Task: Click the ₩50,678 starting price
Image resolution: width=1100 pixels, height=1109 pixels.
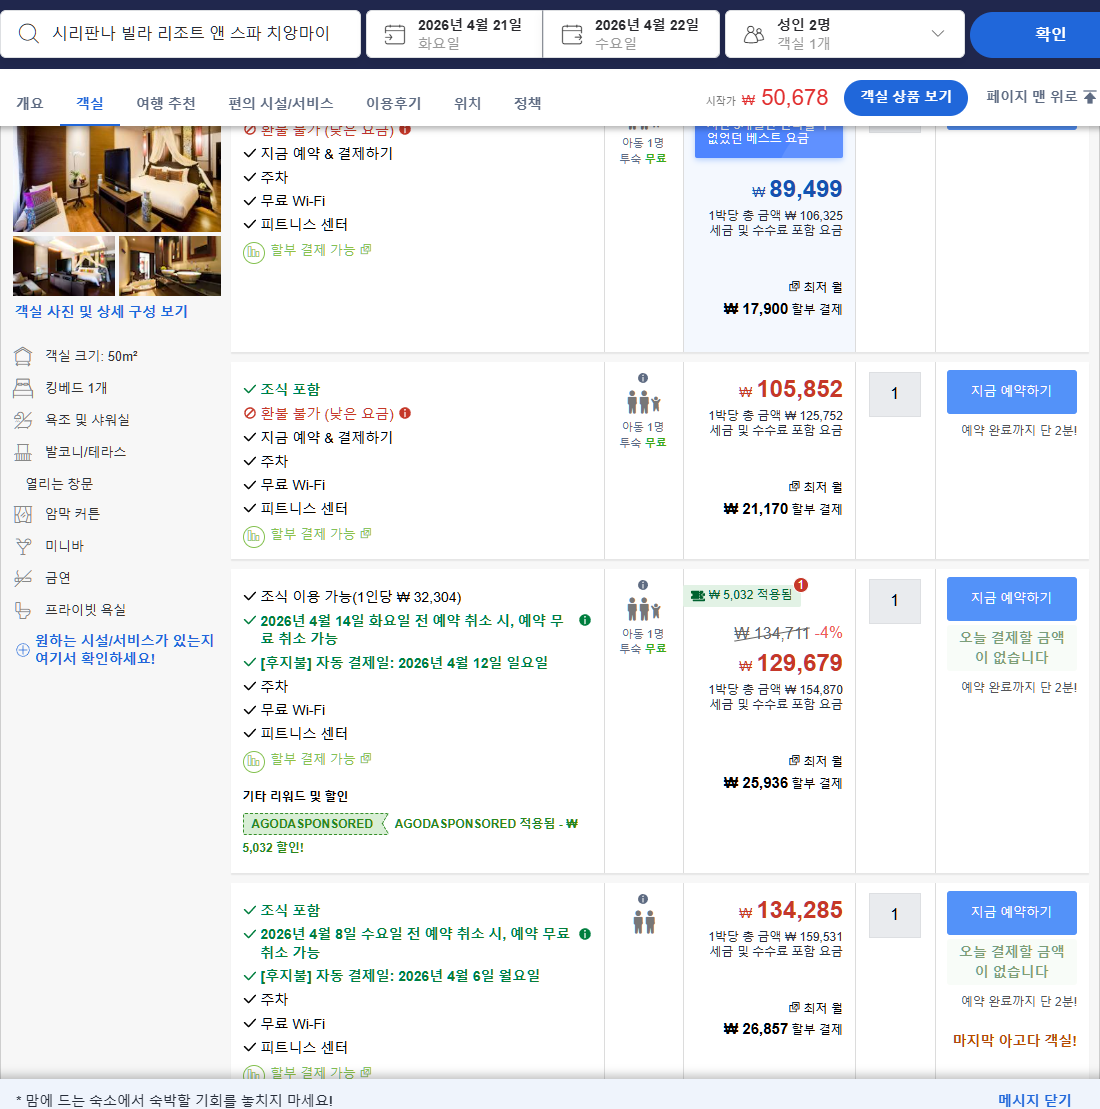Action: click(785, 97)
